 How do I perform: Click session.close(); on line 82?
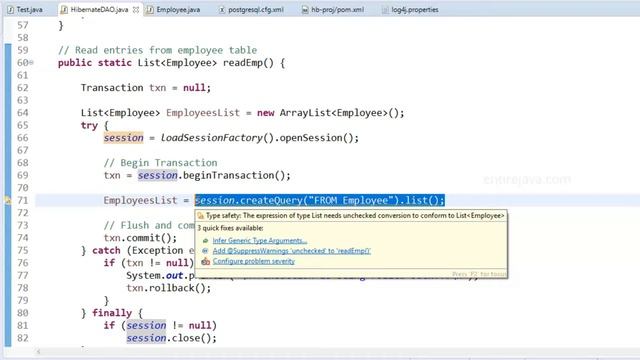(x=171, y=338)
